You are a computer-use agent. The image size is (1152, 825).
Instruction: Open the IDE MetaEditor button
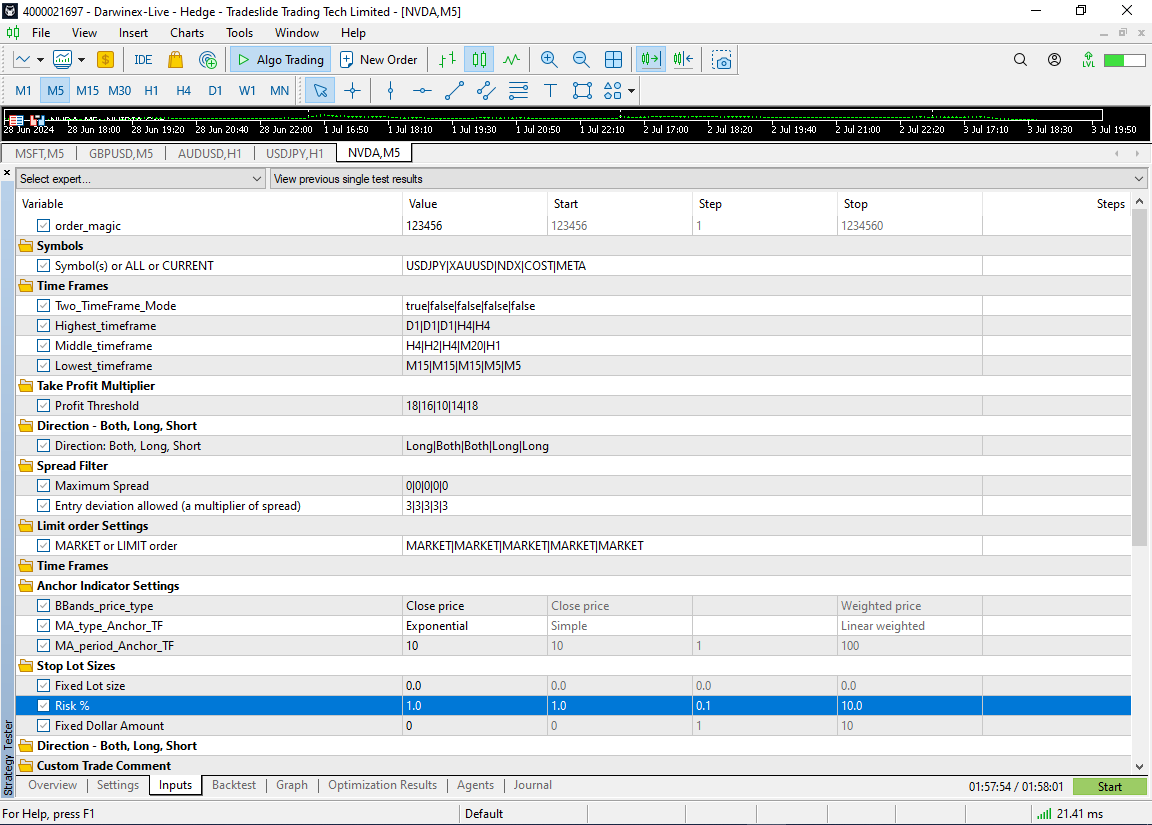(x=143, y=60)
